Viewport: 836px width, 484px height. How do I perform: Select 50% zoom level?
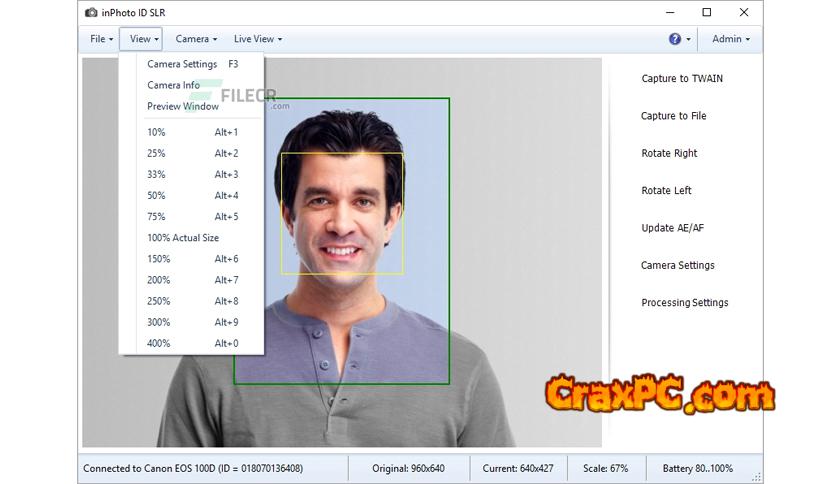(x=157, y=195)
